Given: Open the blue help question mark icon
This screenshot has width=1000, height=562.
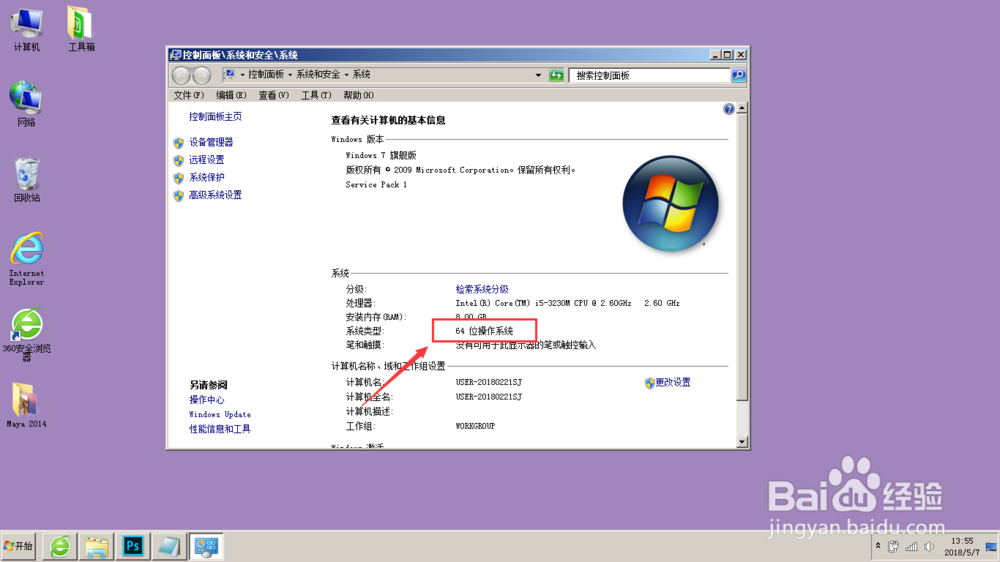Looking at the screenshot, I should [728, 109].
